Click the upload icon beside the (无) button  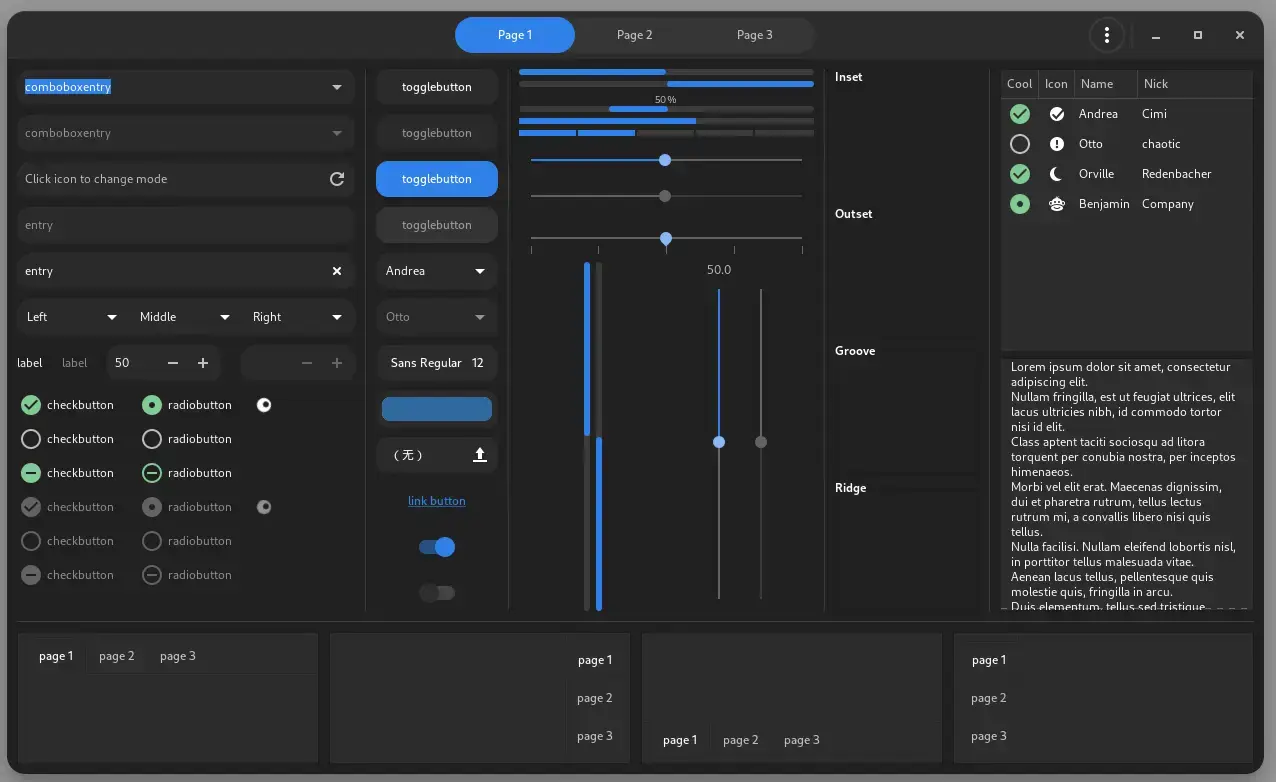click(480, 455)
